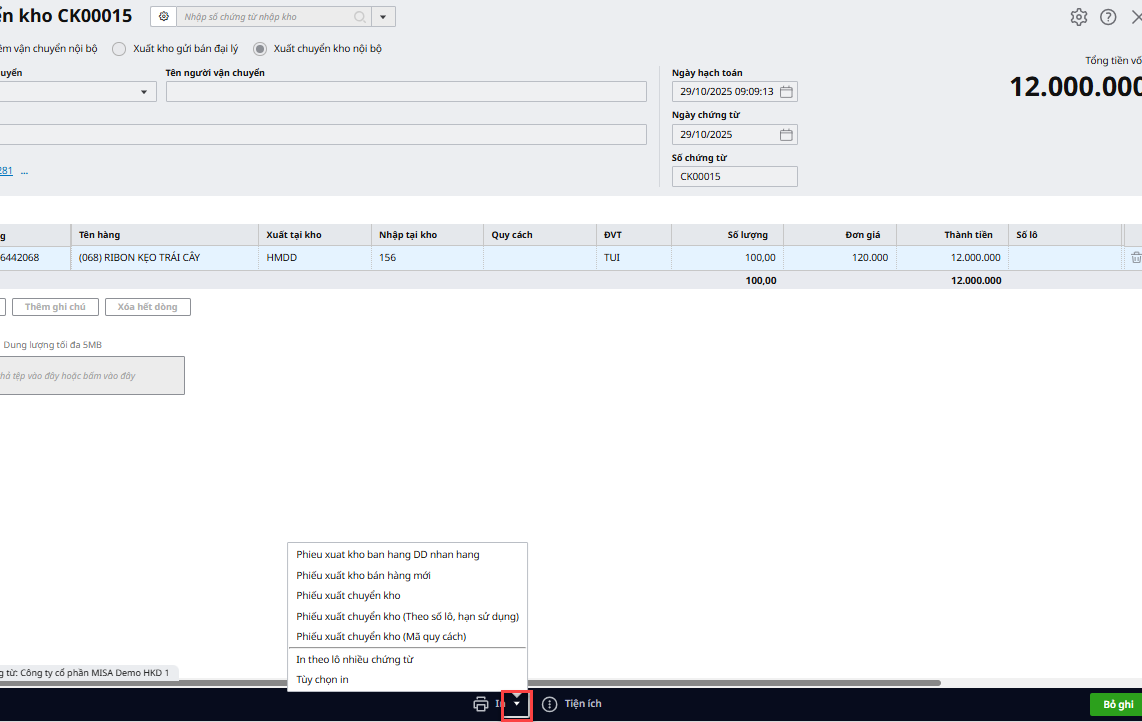Delete the RIBON KẸO TRÁI CÂY row with the trash icon
The image size is (1142, 722).
click(x=1135, y=258)
